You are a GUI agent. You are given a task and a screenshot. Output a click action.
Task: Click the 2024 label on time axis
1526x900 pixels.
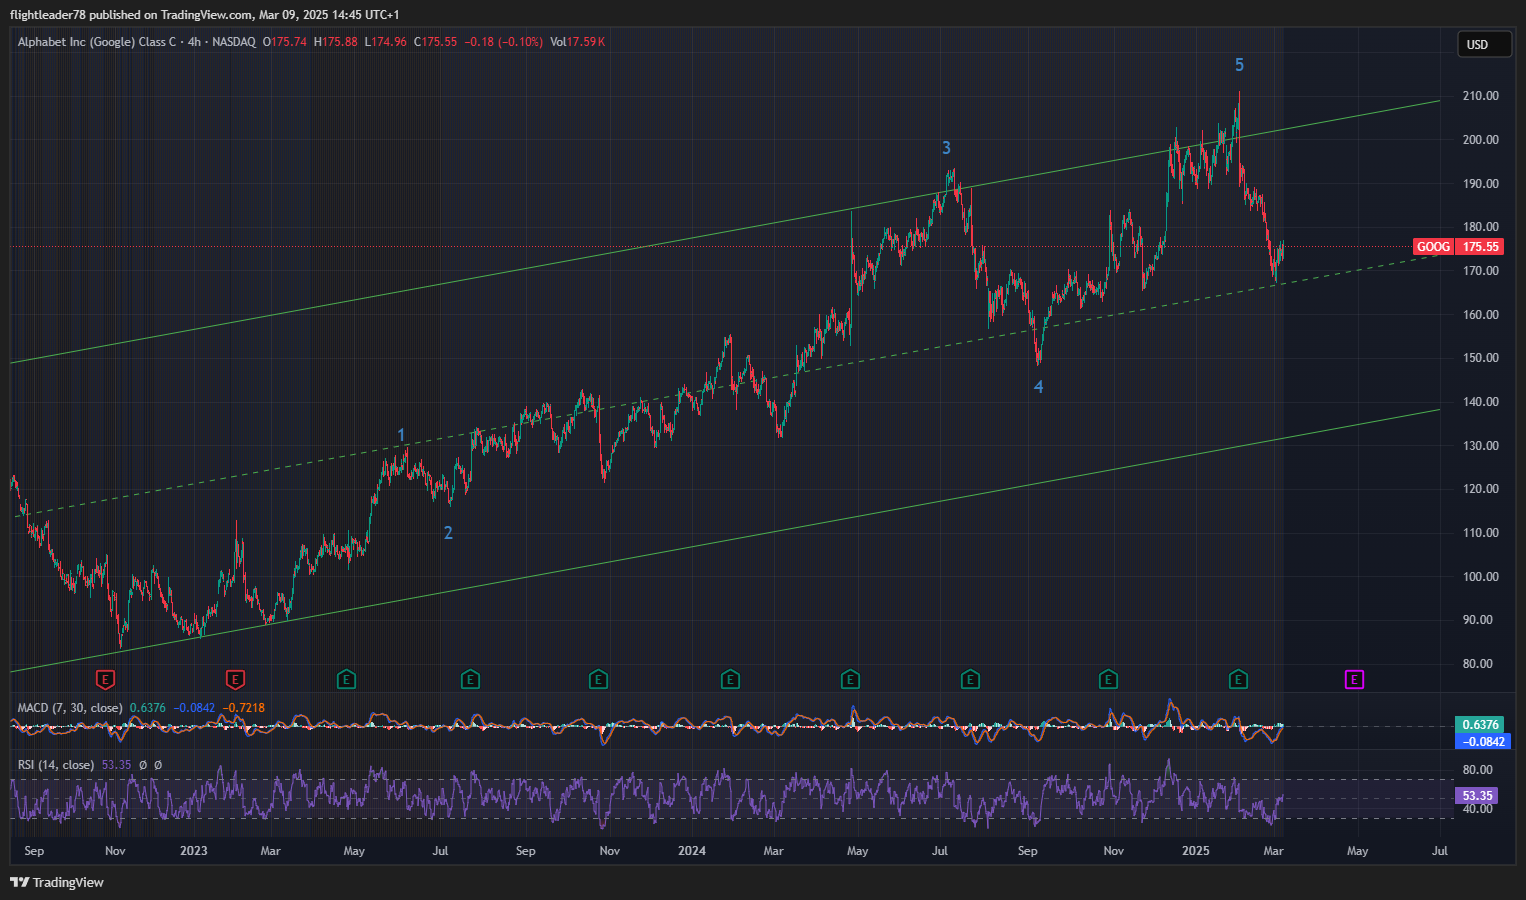(692, 851)
